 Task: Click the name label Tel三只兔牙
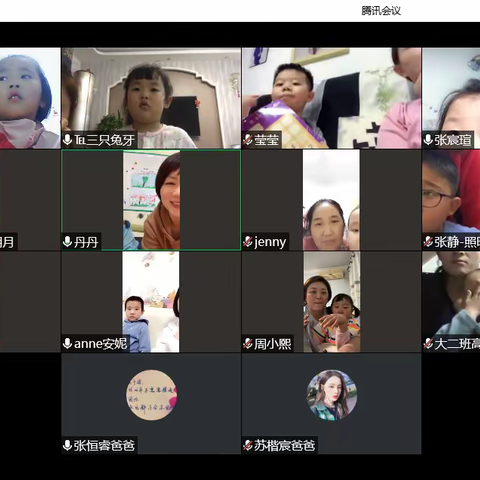(104, 140)
